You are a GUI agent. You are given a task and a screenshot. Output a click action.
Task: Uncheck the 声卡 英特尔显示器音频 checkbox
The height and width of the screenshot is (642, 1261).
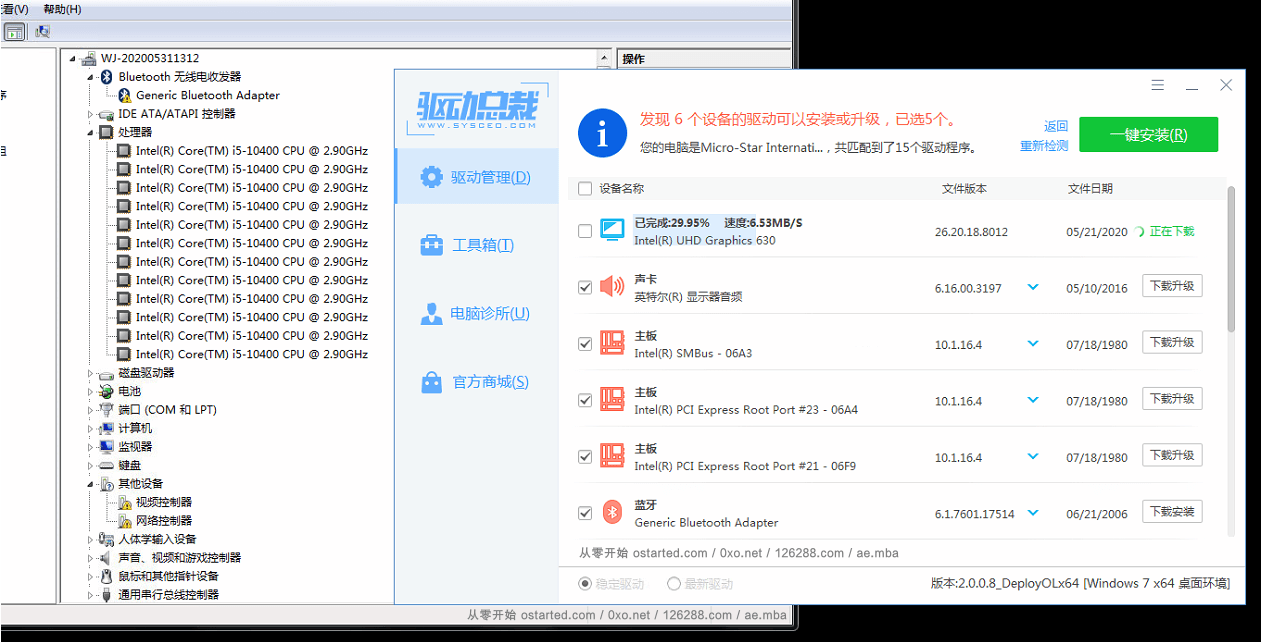[585, 287]
